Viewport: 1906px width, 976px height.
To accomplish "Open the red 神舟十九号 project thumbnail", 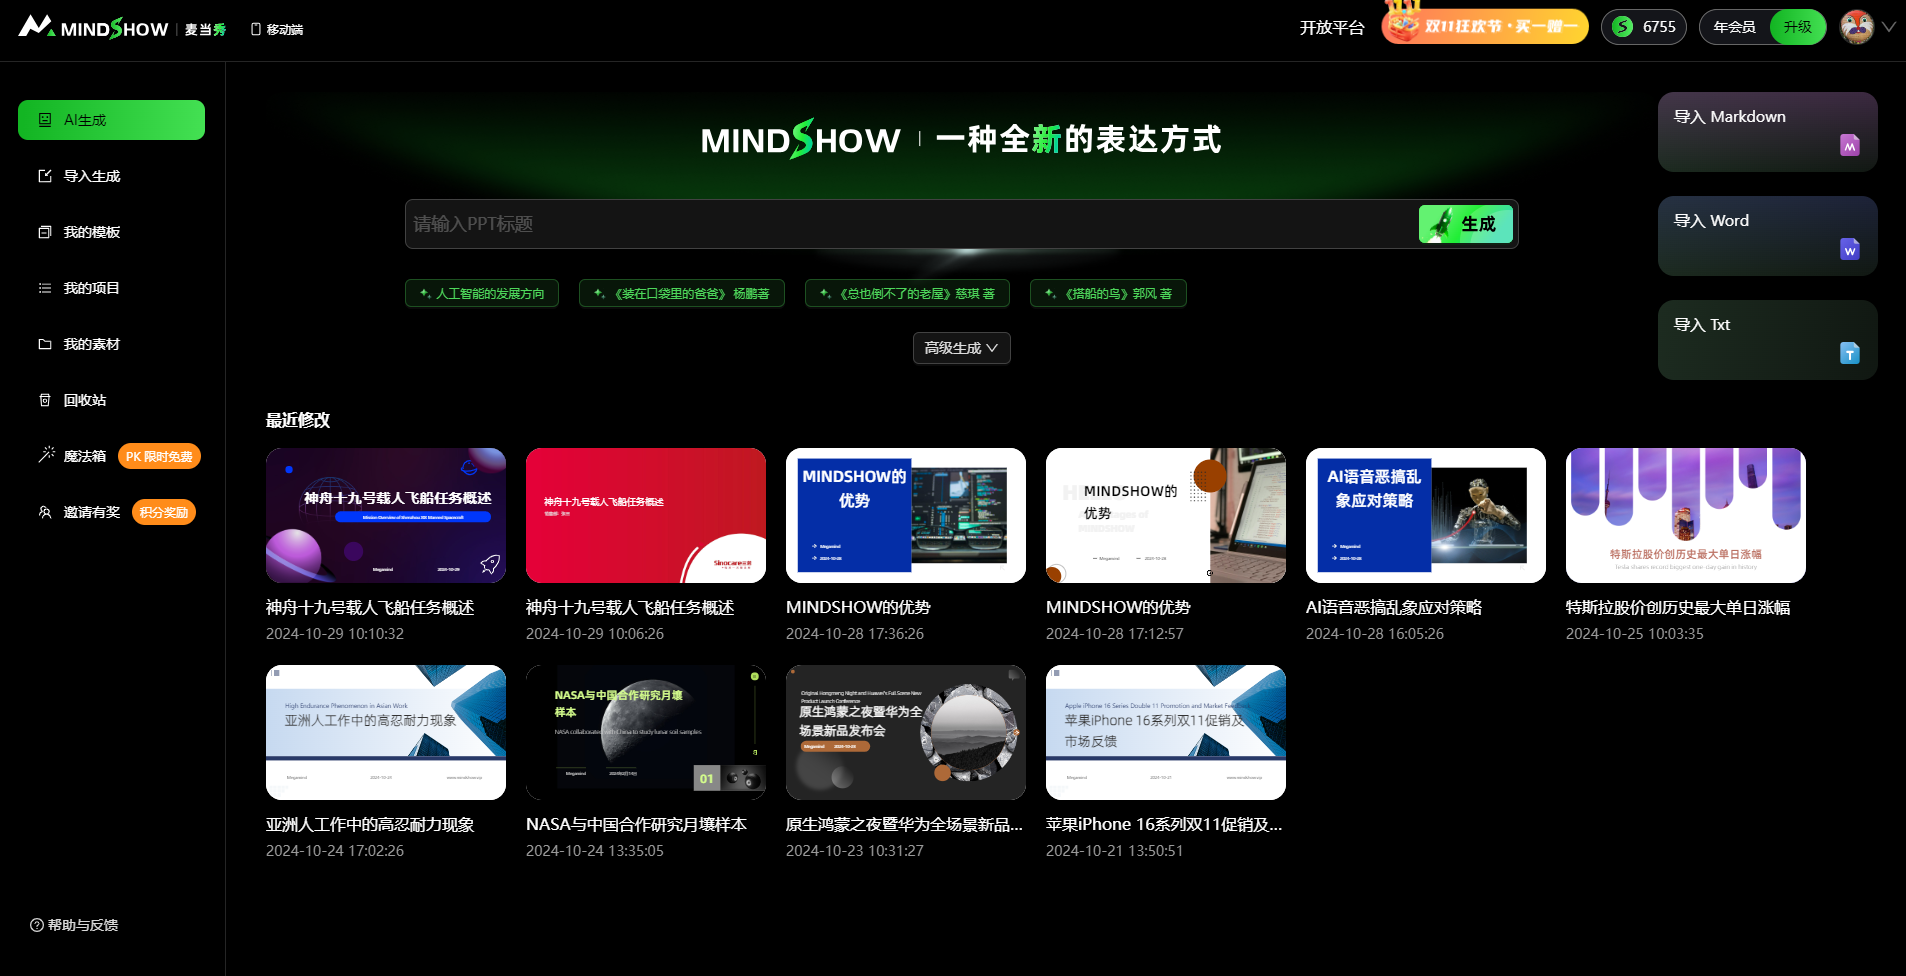I will tap(646, 515).
